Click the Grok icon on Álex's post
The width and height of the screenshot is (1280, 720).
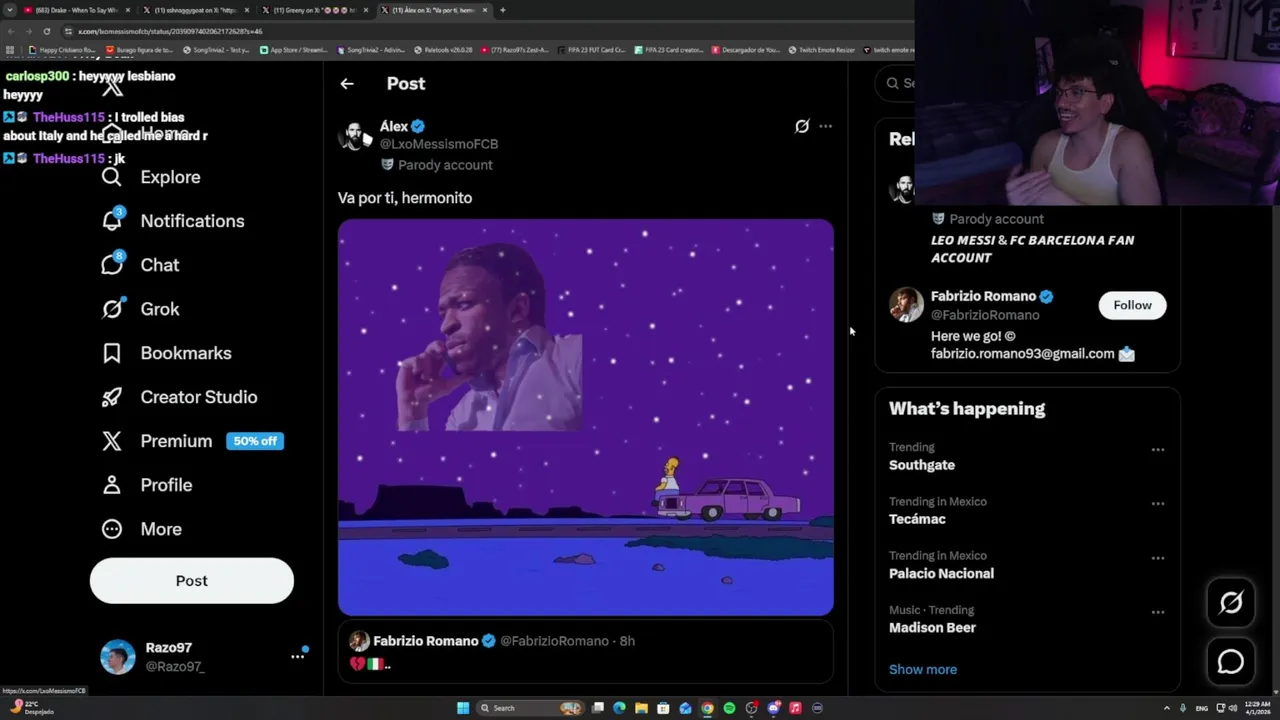coord(802,126)
